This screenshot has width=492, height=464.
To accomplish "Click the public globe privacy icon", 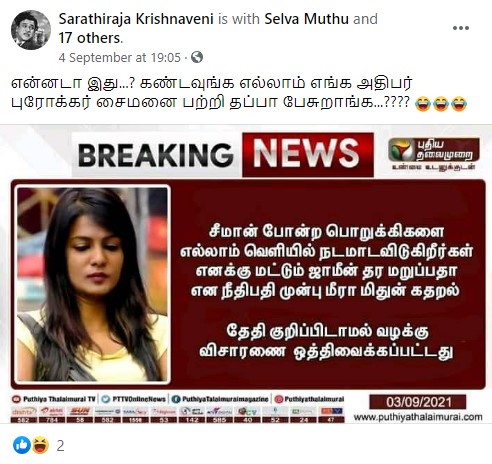I will [x=197, y=57].
